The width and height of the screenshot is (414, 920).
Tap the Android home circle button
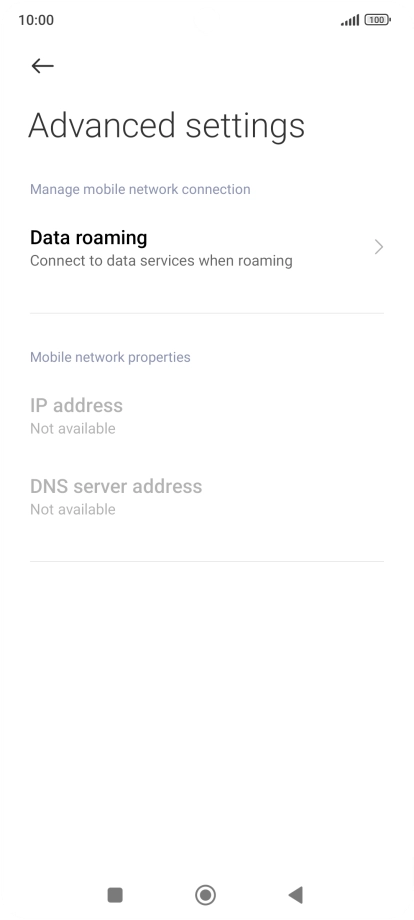point(205,895)
